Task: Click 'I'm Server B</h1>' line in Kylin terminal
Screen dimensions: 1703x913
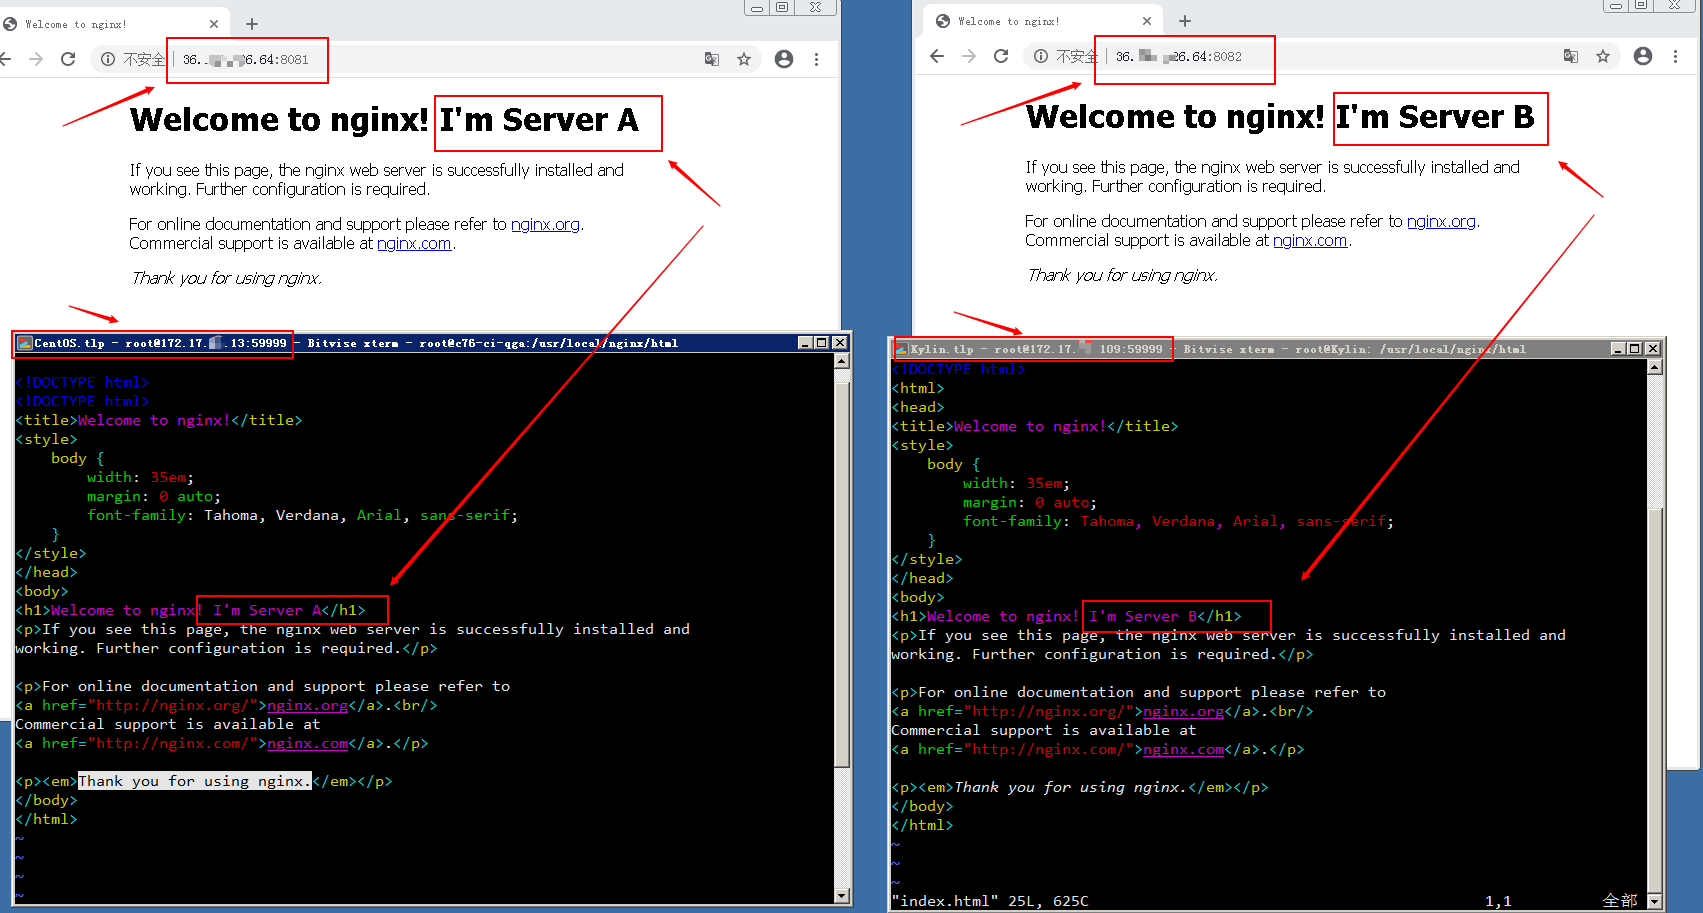Action: 1165,617
